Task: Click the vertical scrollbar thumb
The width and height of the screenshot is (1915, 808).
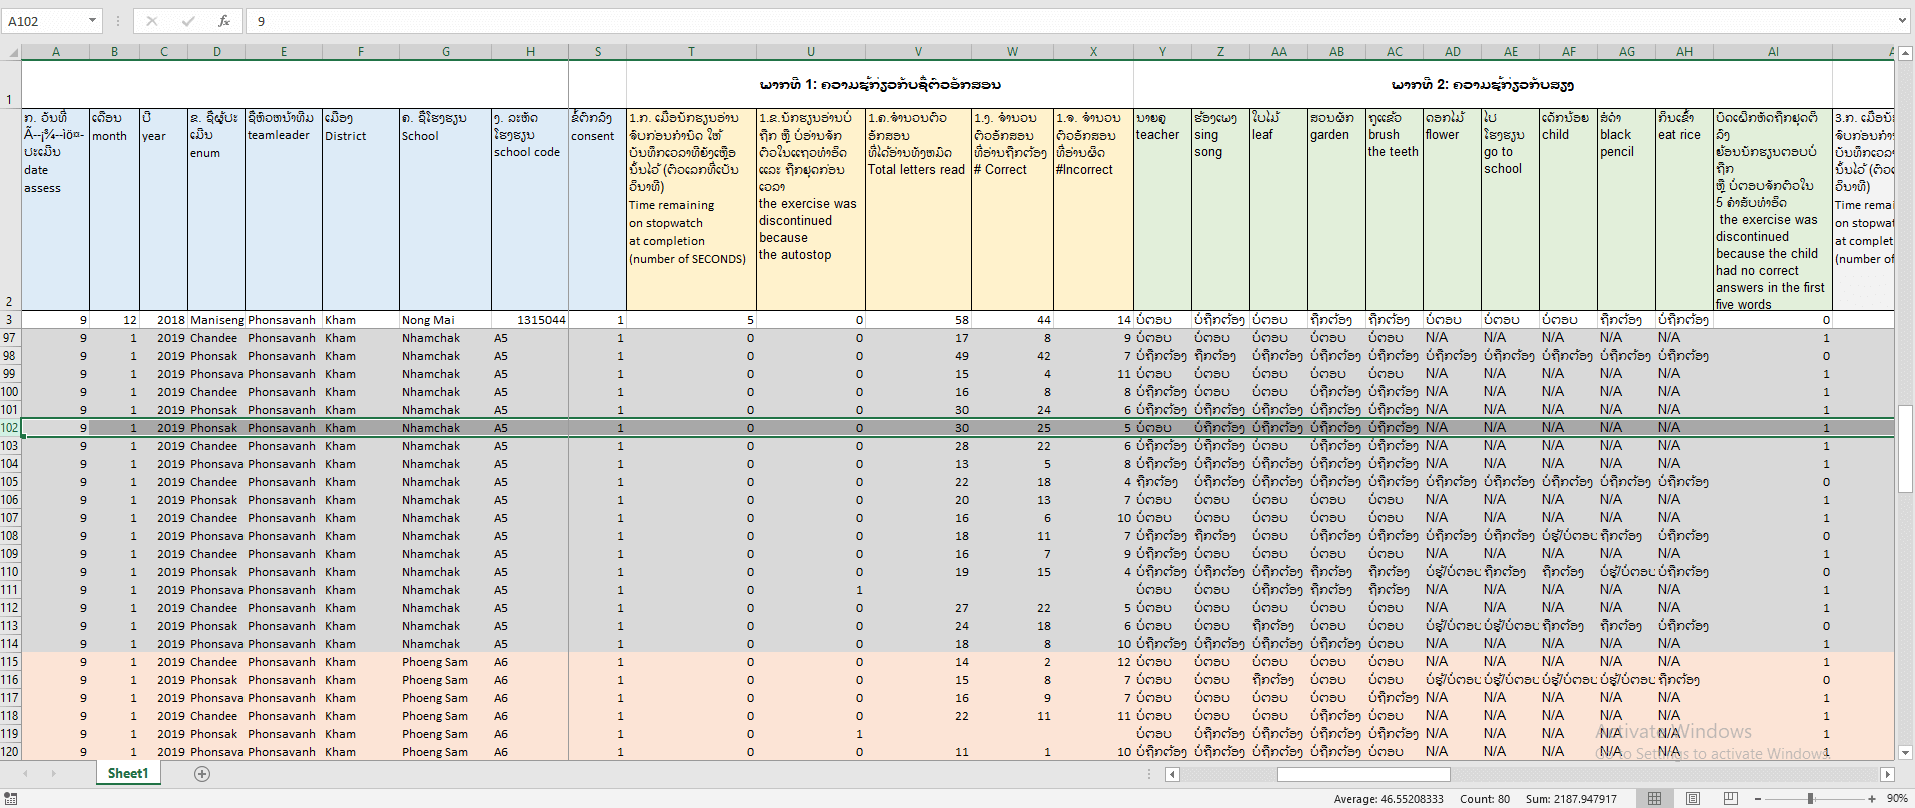Action: (x=1905, y=447)
